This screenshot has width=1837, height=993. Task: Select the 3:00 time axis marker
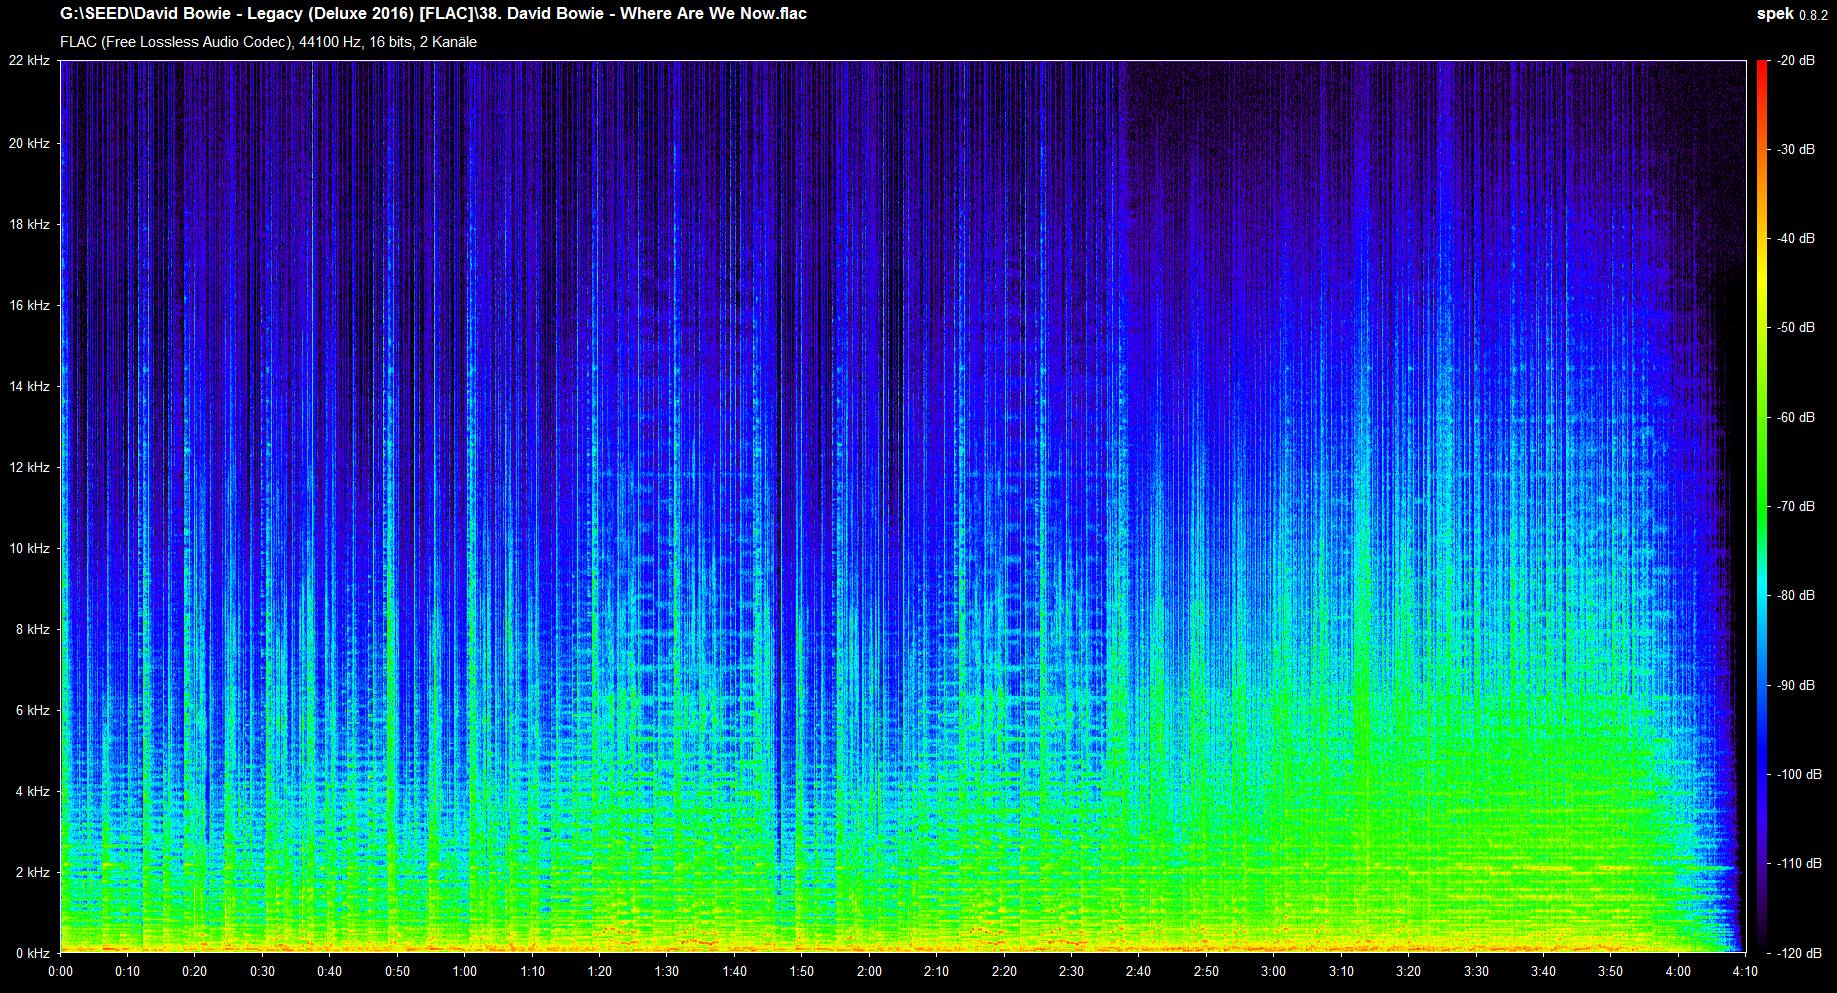pos(1273,971)
